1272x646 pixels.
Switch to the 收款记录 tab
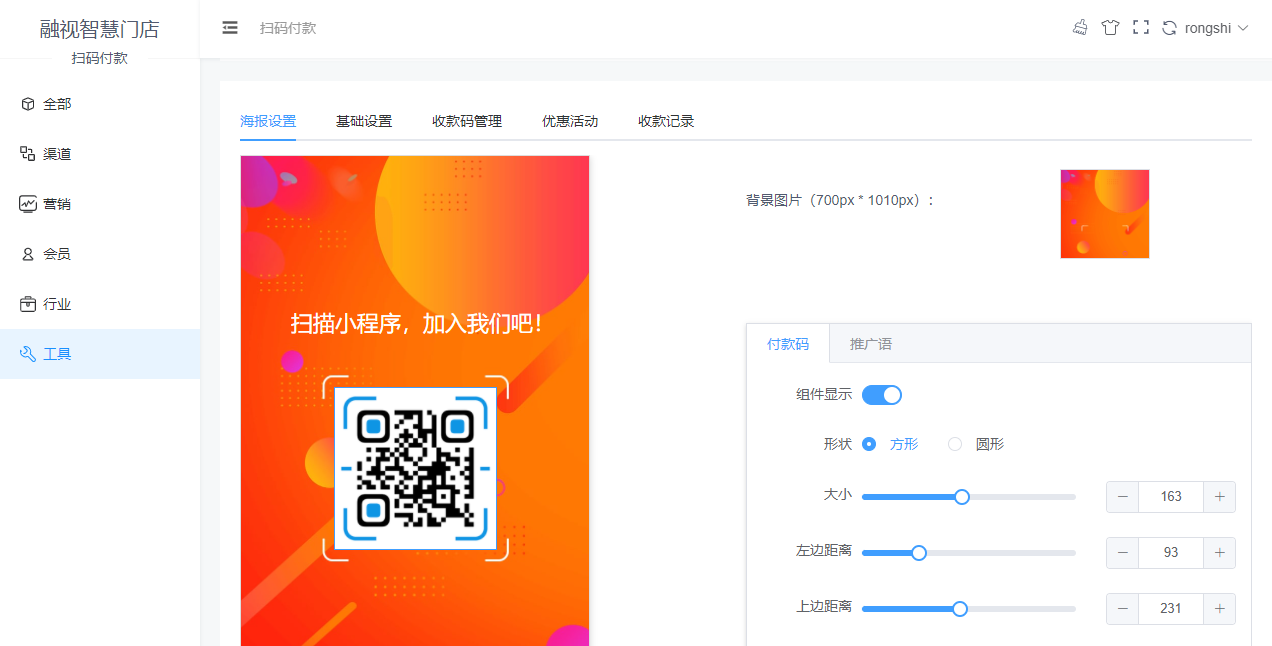666,121
